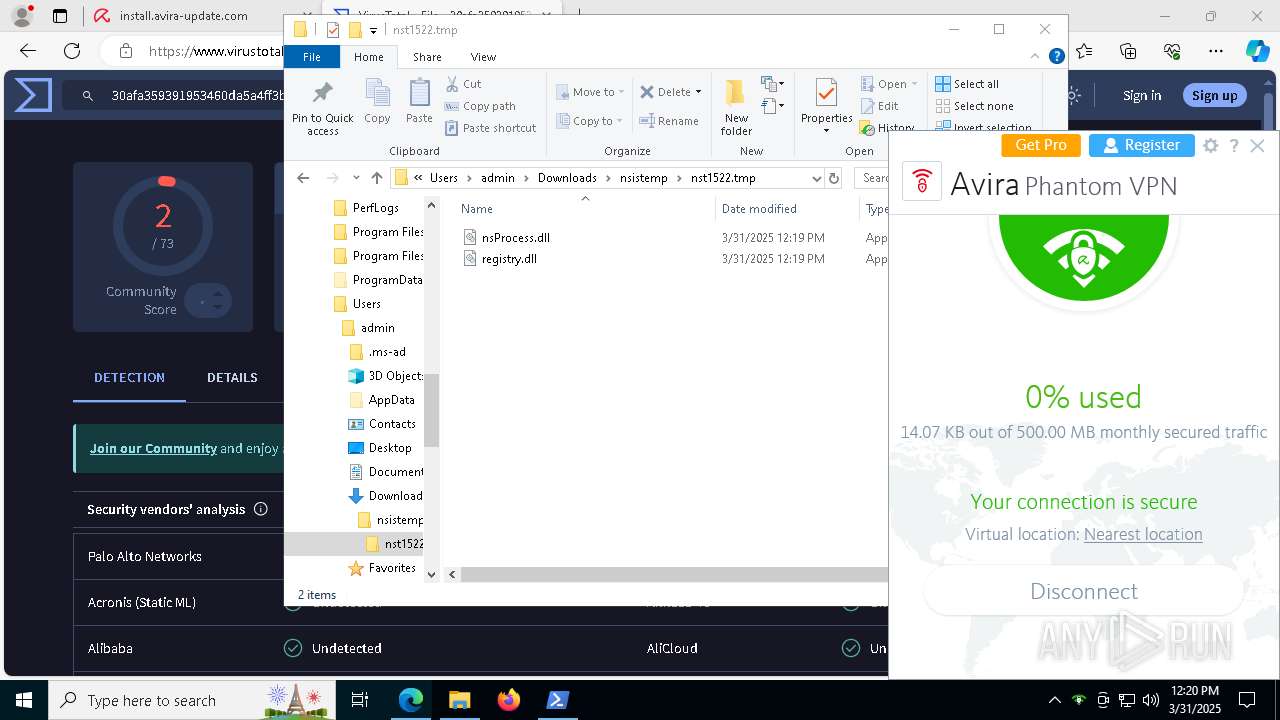This screenshot has height=720, width=1280.
Task: Refresh the Explorer address bar location
Action: point(834,178)
